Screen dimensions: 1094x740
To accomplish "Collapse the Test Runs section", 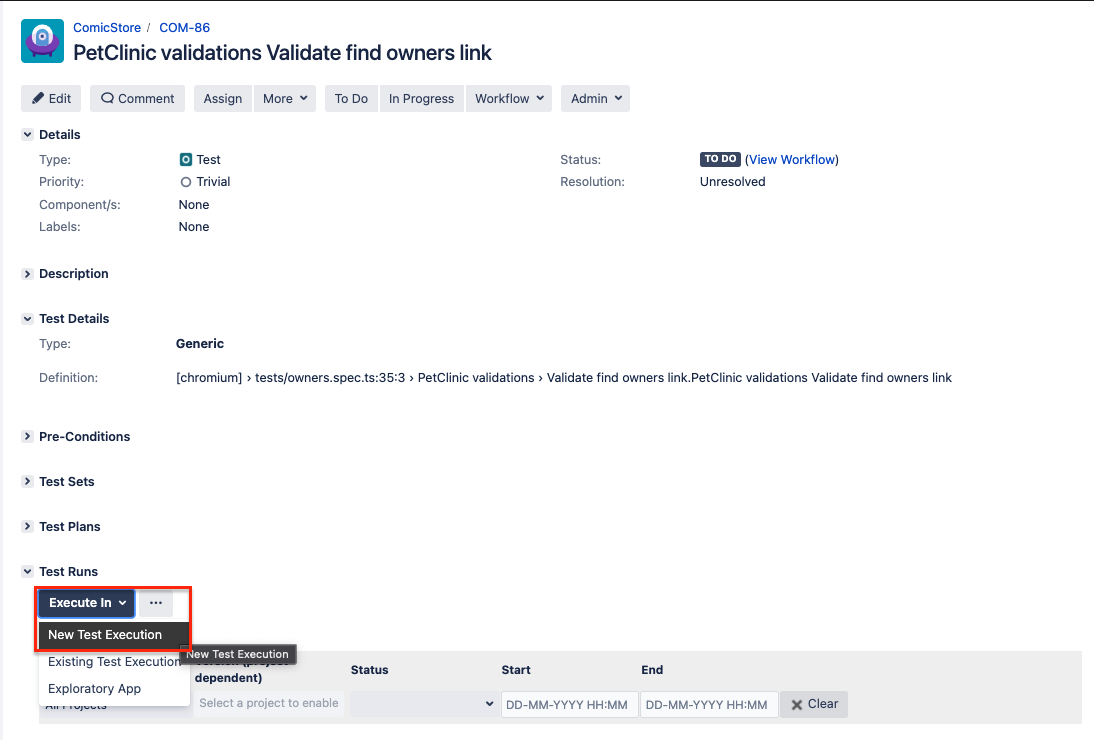I will [27, 571].
